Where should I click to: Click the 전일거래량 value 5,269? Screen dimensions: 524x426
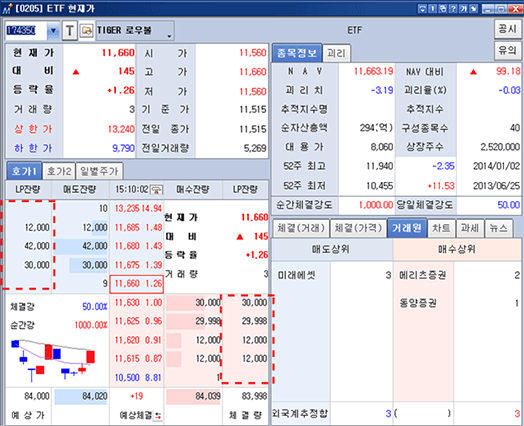pos(255,148)
